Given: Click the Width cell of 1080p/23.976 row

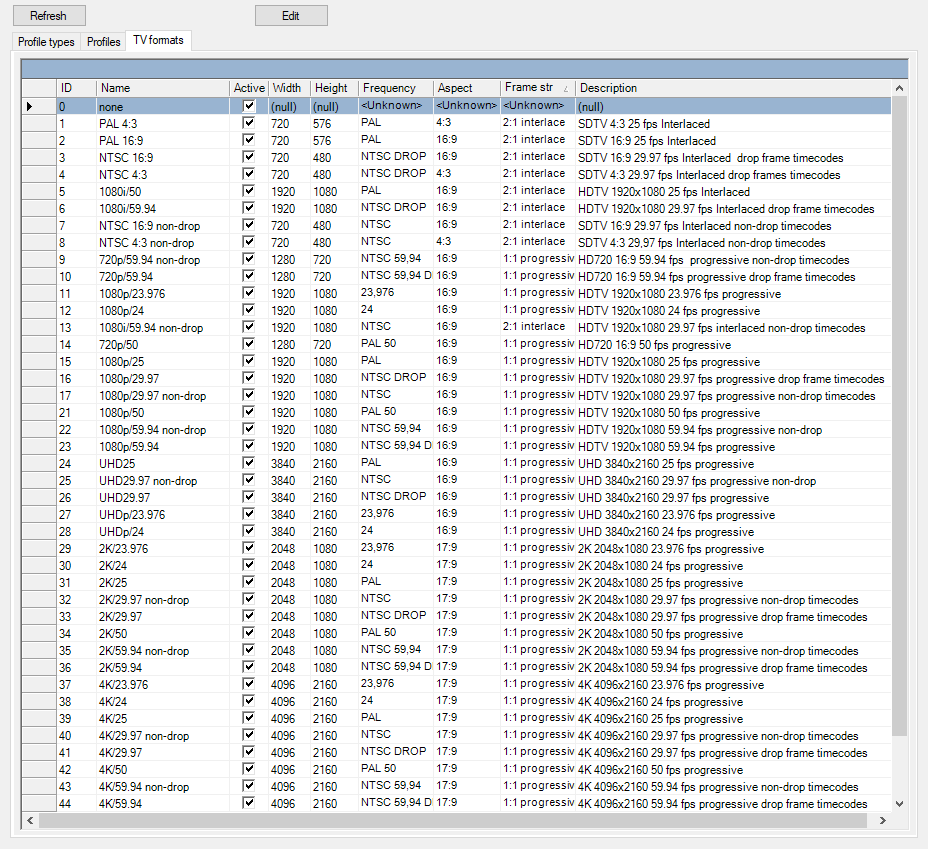Looking at the screenshot, I should (289, 293).
